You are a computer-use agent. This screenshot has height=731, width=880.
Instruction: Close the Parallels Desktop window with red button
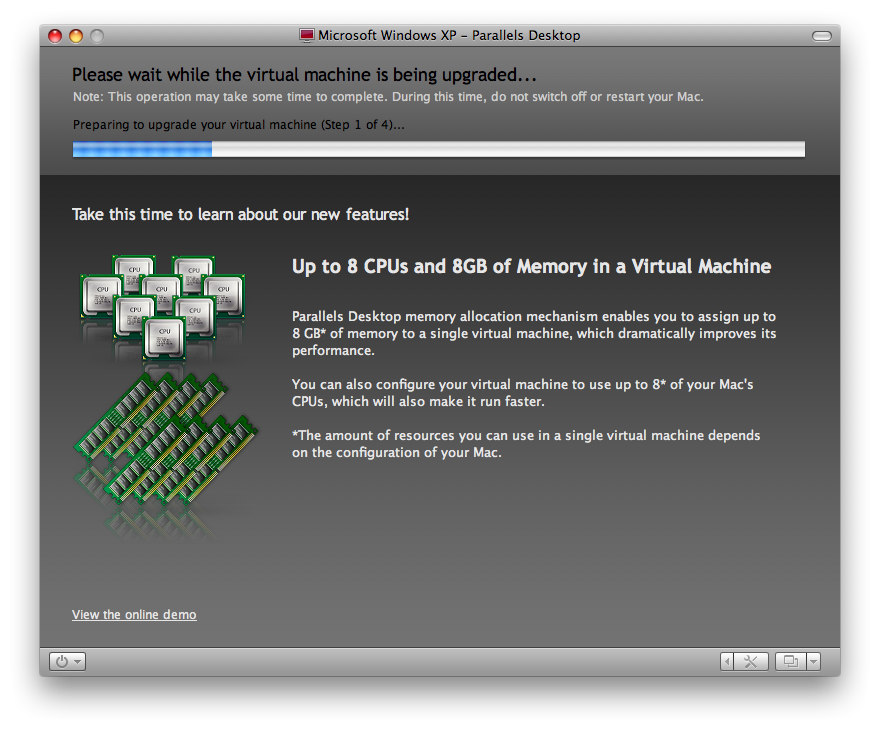(55, 36)
